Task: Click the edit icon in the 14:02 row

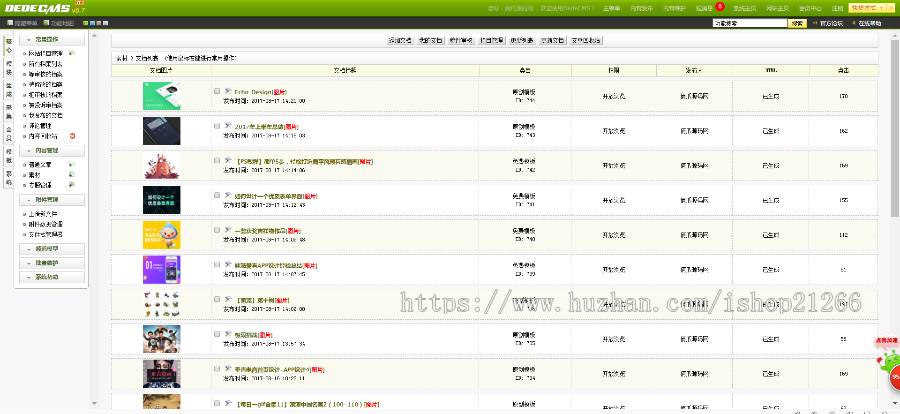Action: (227, 299)
